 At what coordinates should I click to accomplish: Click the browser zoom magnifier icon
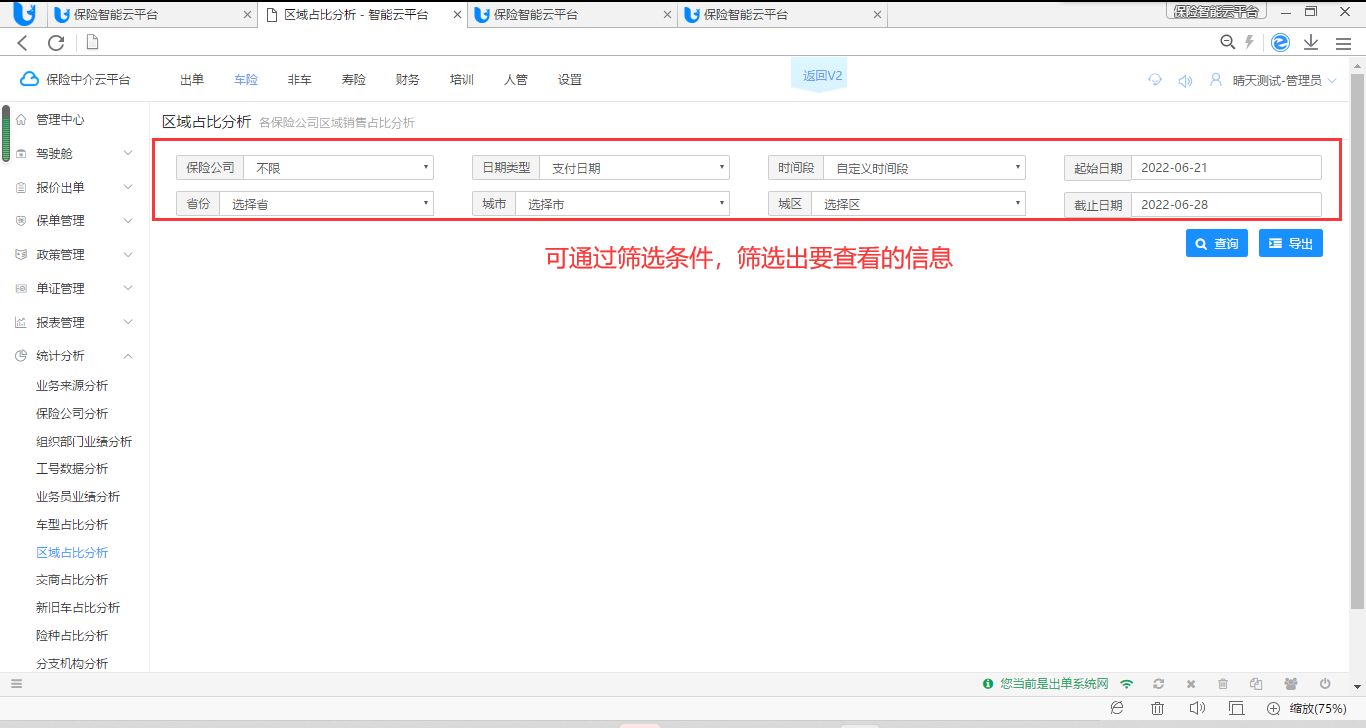tap(1228, 42)
